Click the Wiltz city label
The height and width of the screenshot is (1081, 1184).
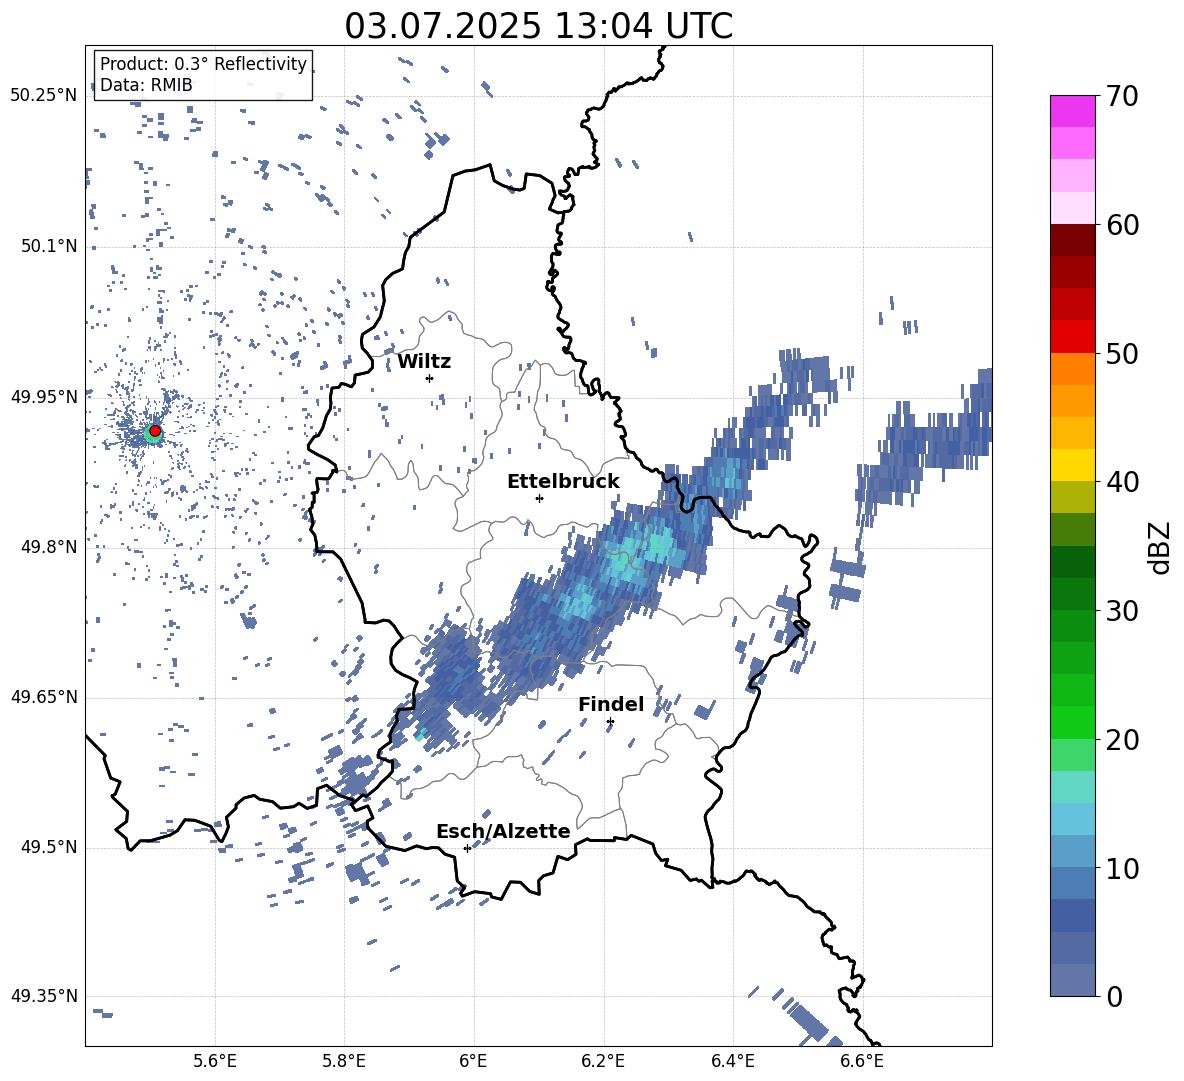coord(424,362)
